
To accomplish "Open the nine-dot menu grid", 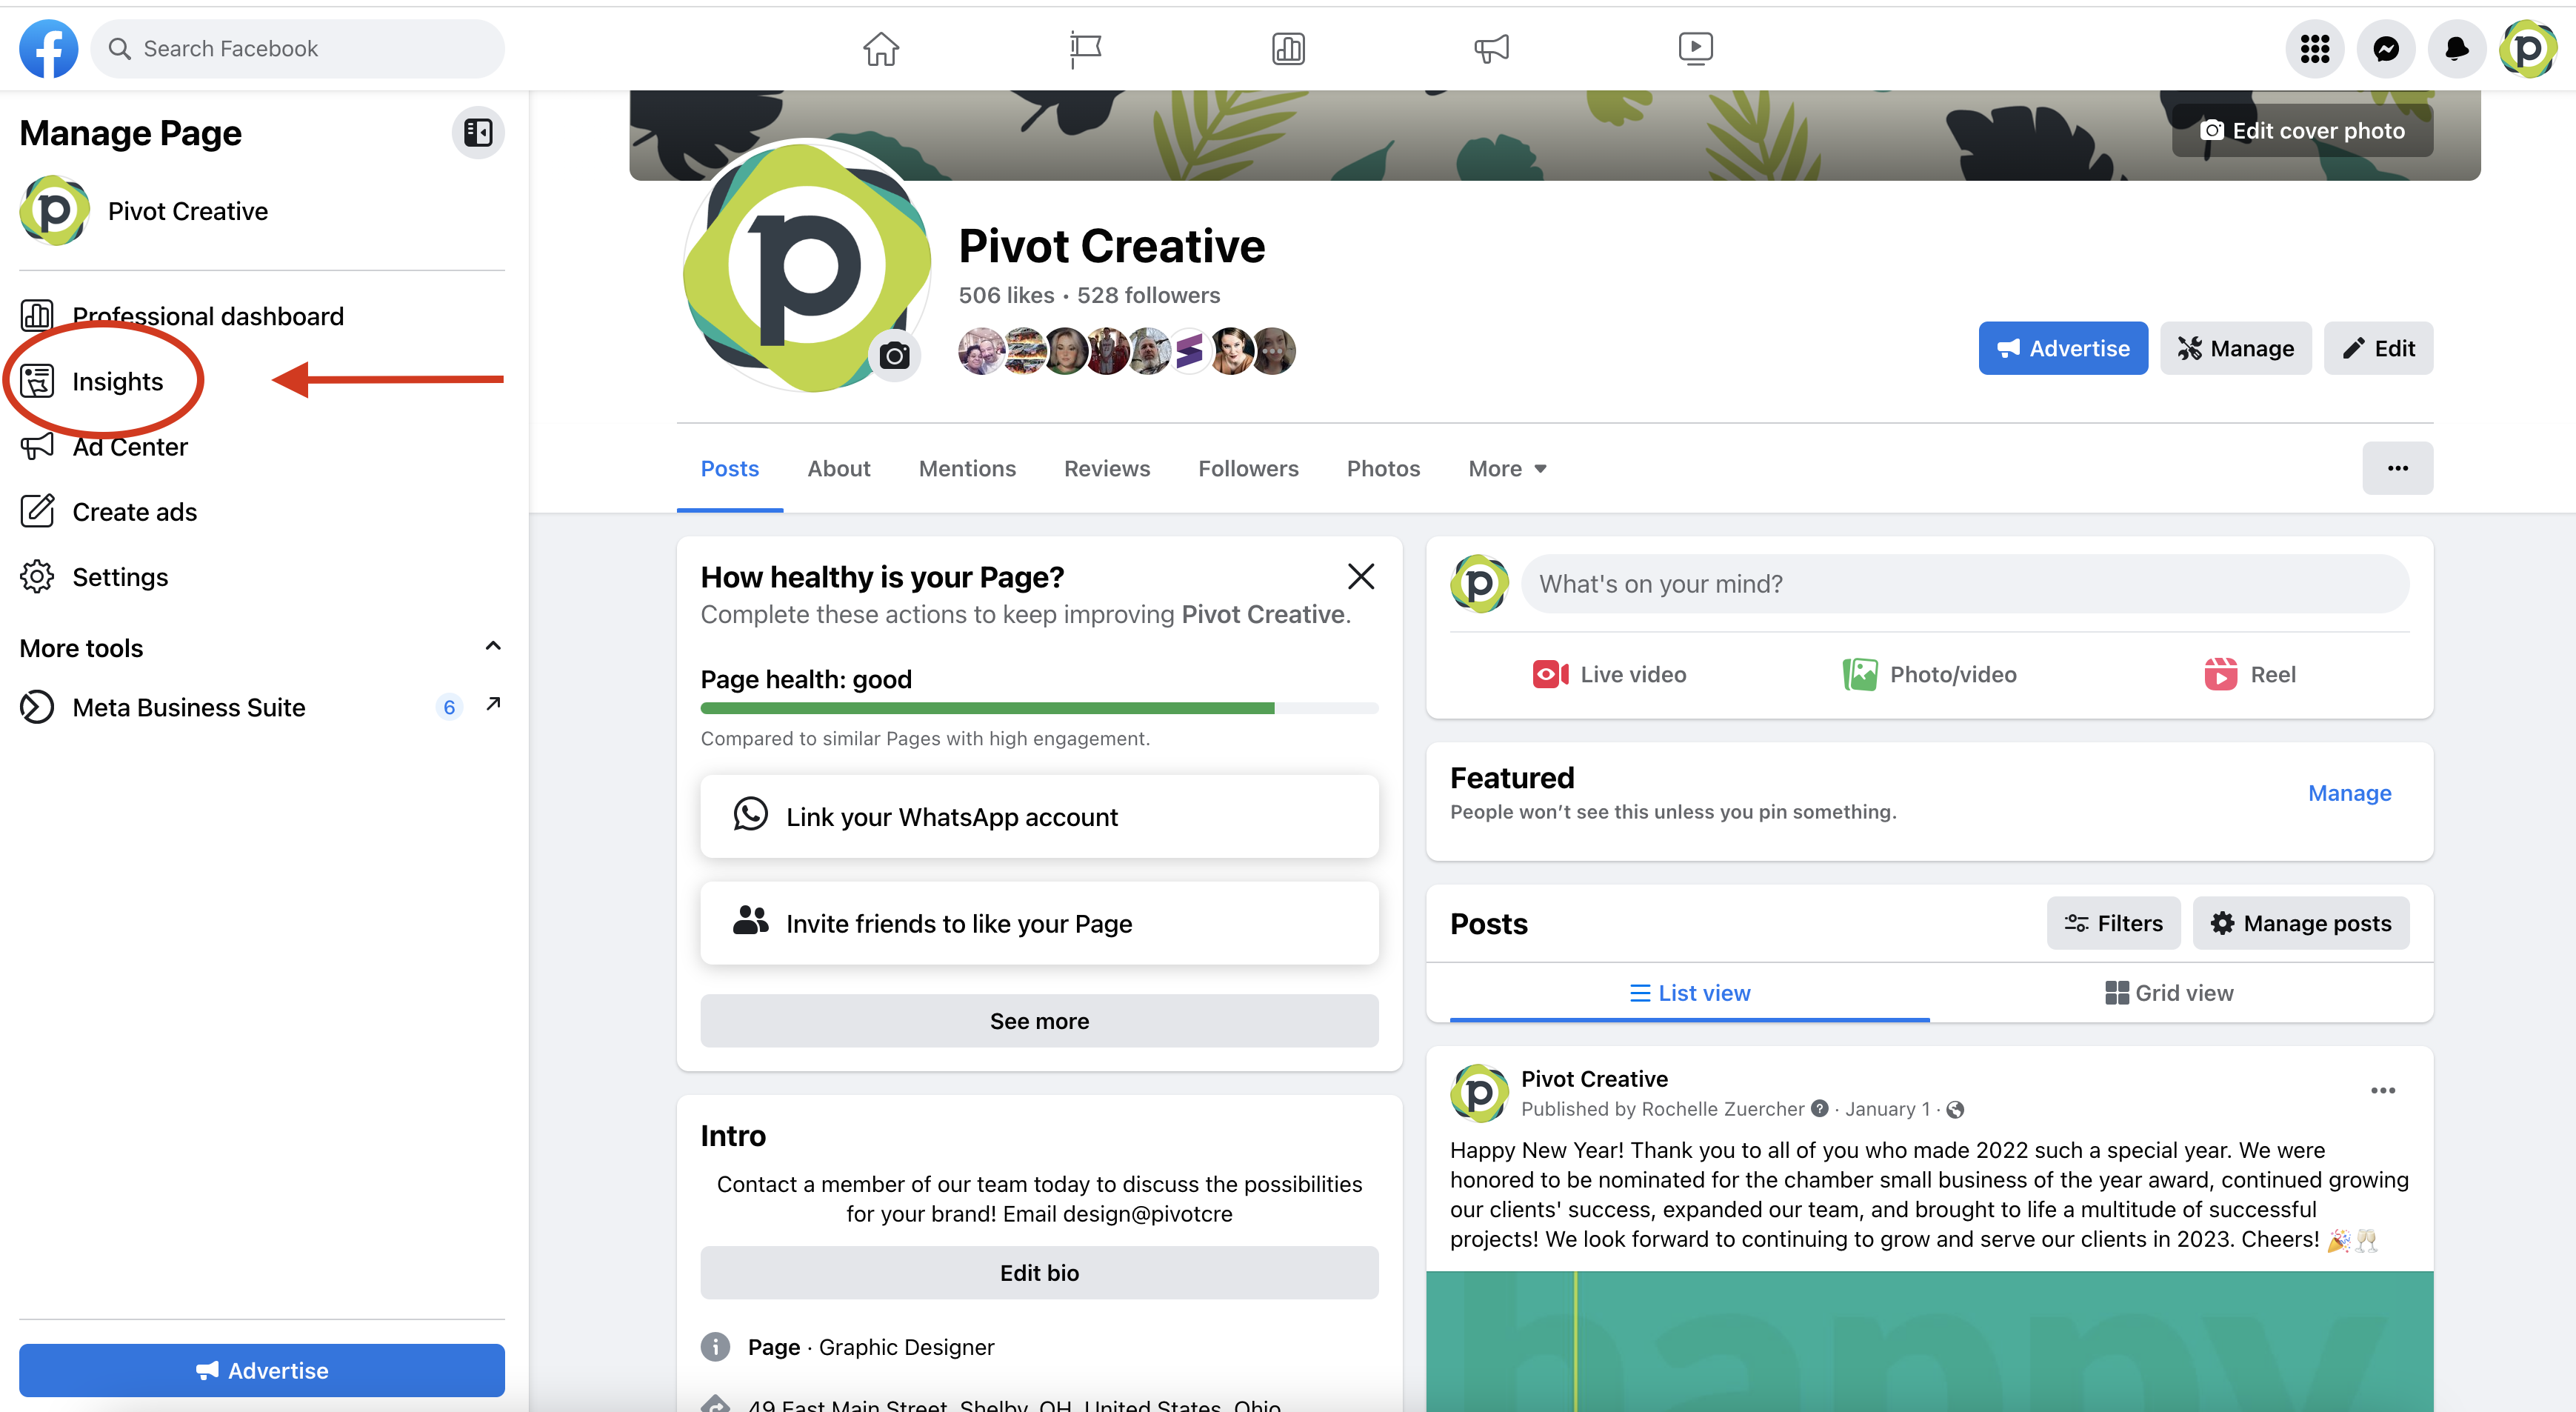I will [2314, 48].
